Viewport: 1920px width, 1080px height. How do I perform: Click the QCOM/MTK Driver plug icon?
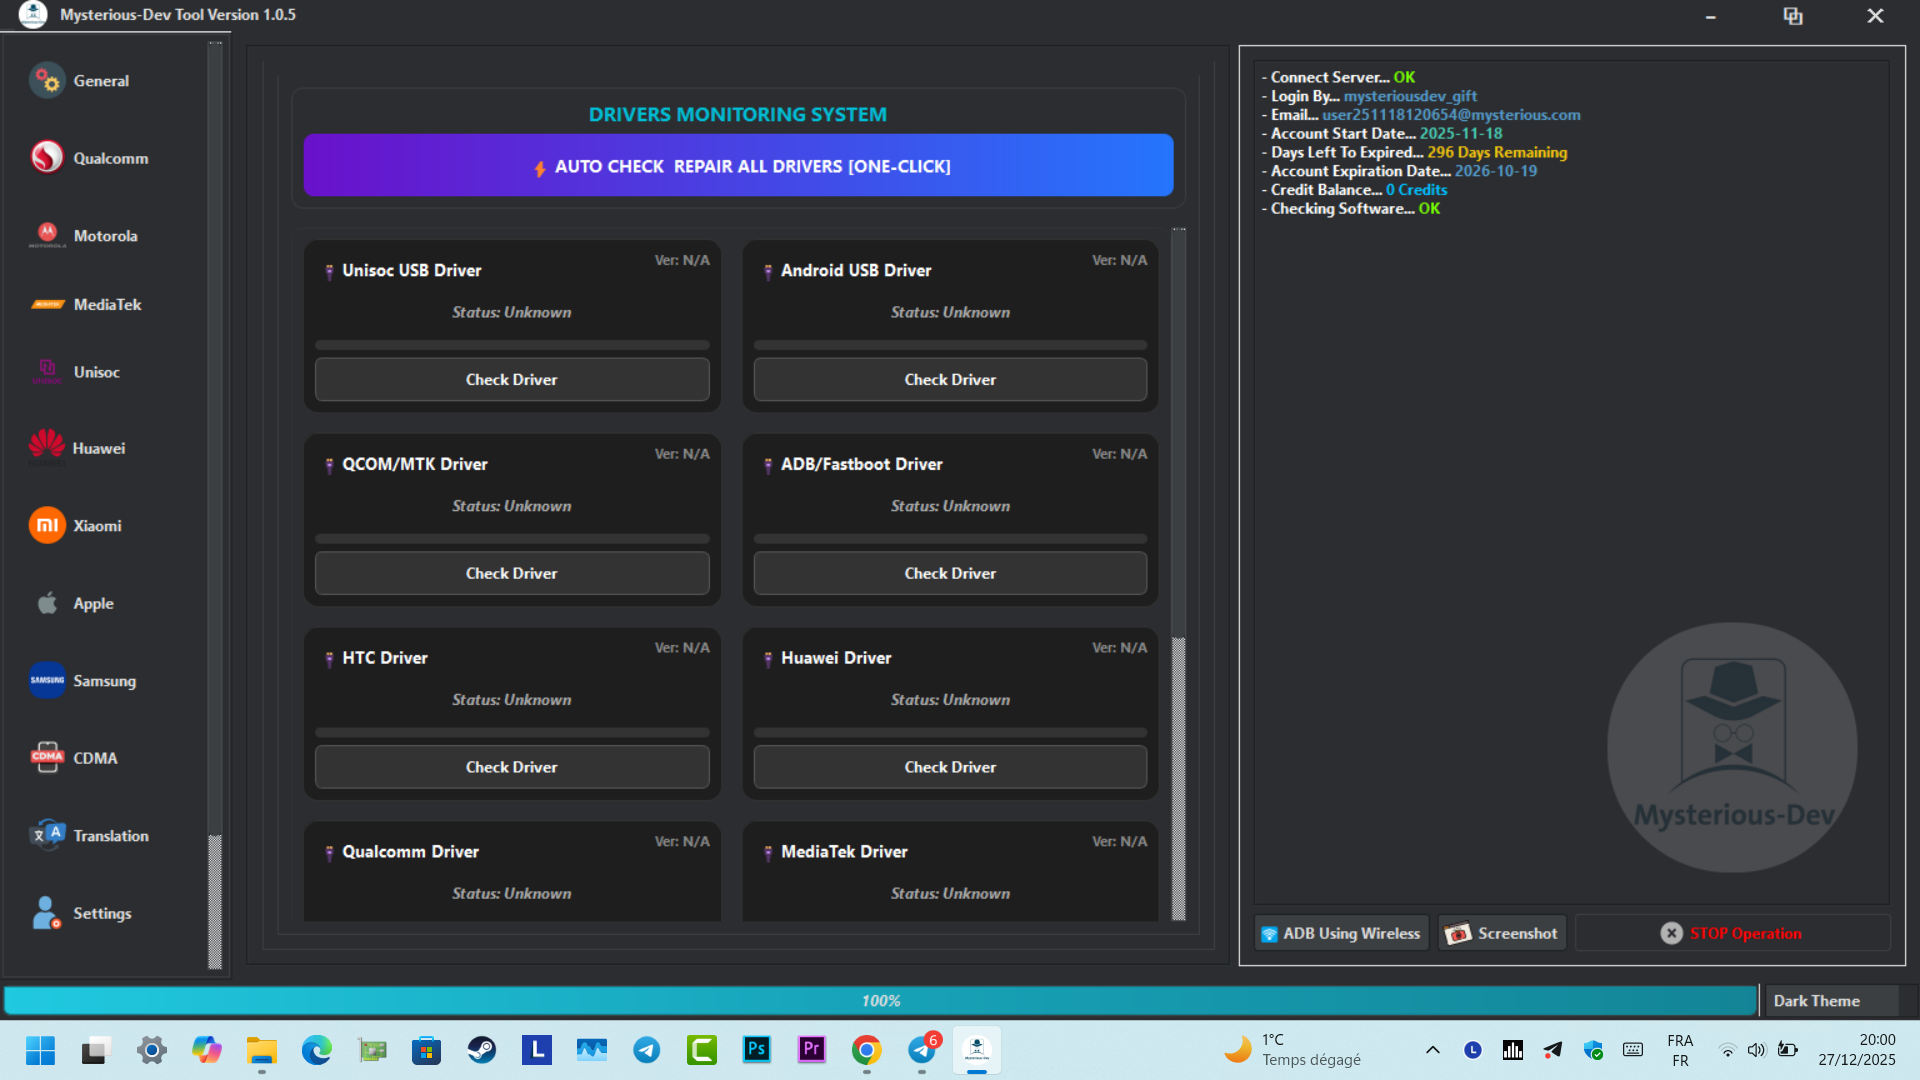pos(329,465)
